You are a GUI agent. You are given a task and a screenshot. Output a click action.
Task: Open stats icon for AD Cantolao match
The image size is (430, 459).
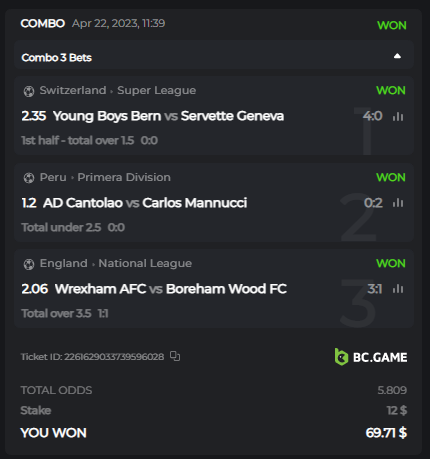[398, 203]
